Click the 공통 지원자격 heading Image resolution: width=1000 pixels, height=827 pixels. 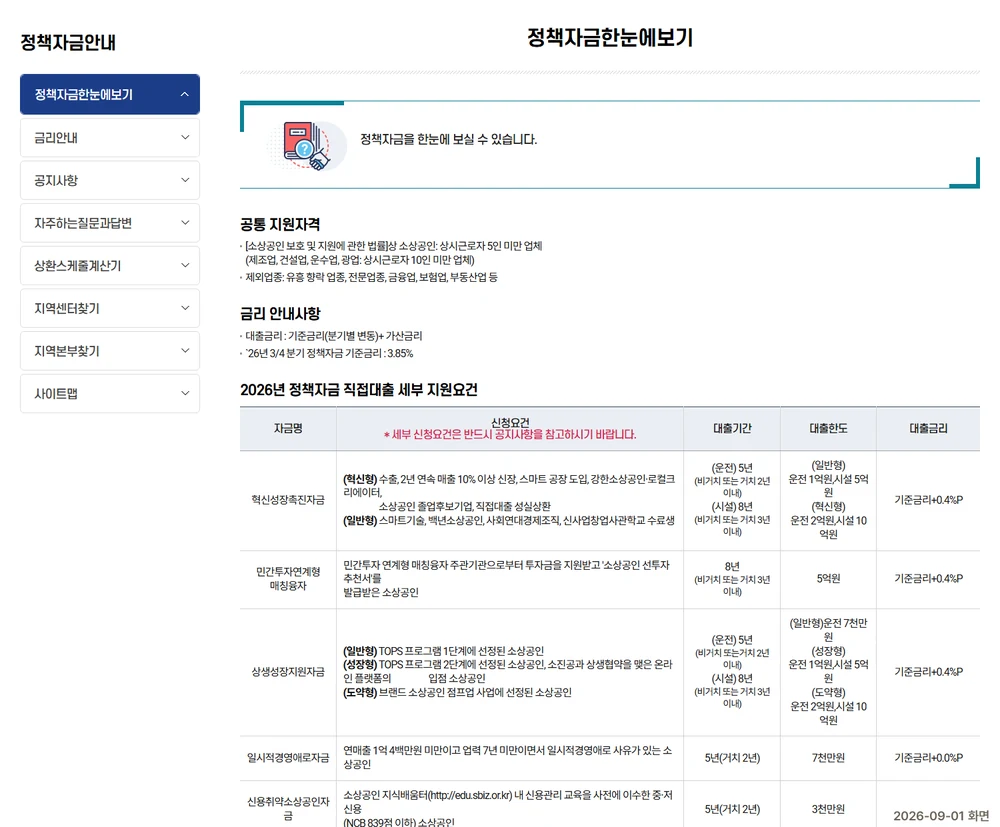click(x=280, y=224)
